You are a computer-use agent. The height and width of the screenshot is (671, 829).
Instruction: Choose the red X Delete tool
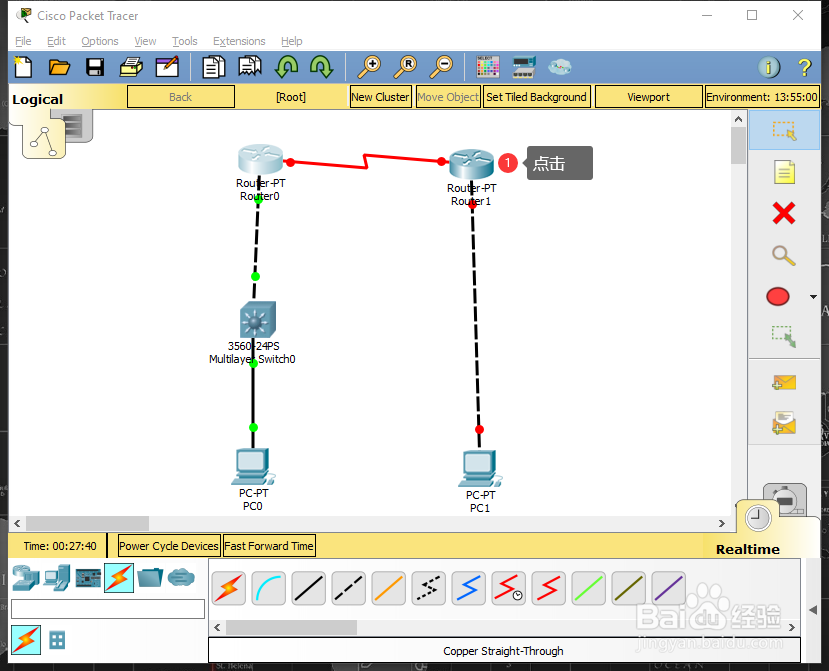784,213
